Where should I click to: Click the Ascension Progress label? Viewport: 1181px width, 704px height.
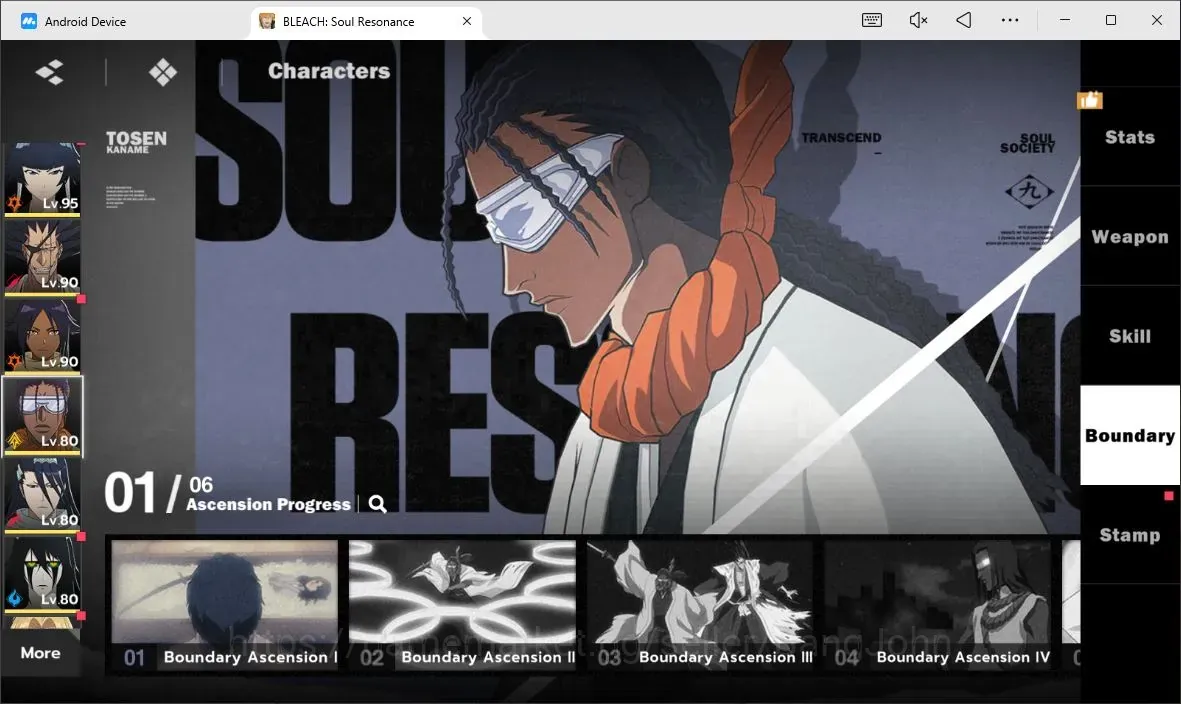(x=268, y=504)
